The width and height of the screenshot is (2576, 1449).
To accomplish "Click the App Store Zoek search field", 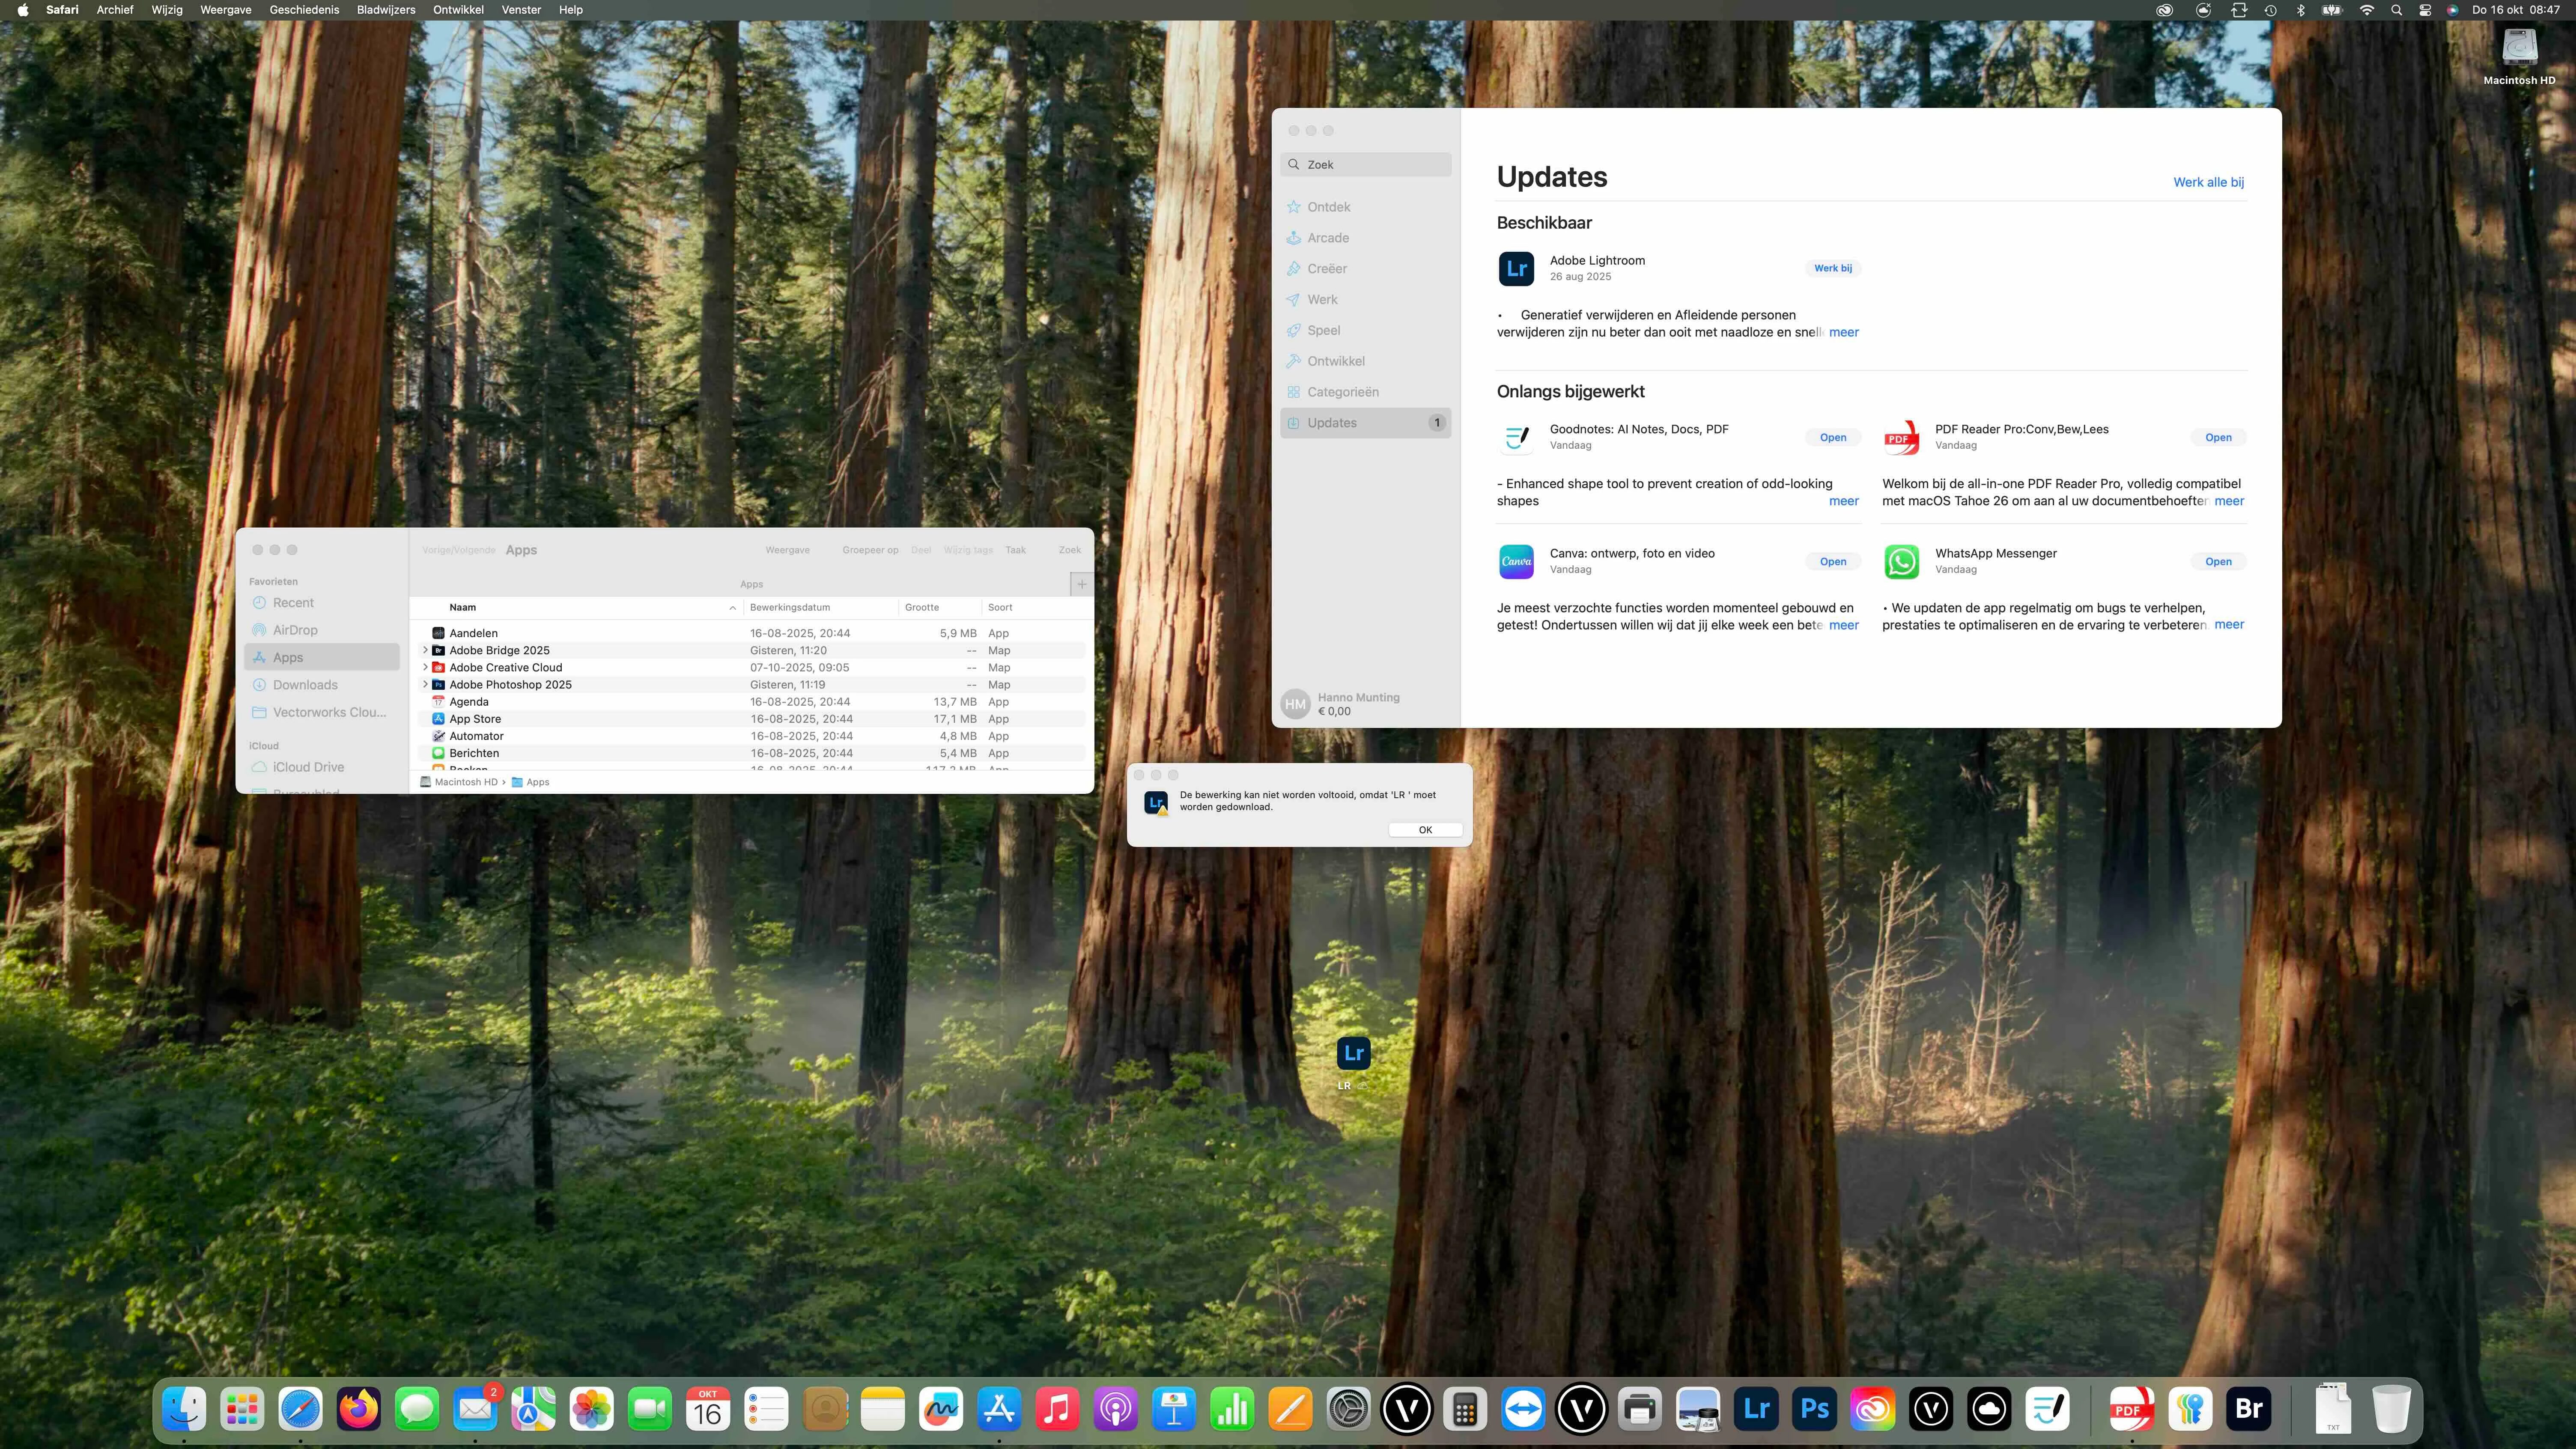I will coord(1366,165).
